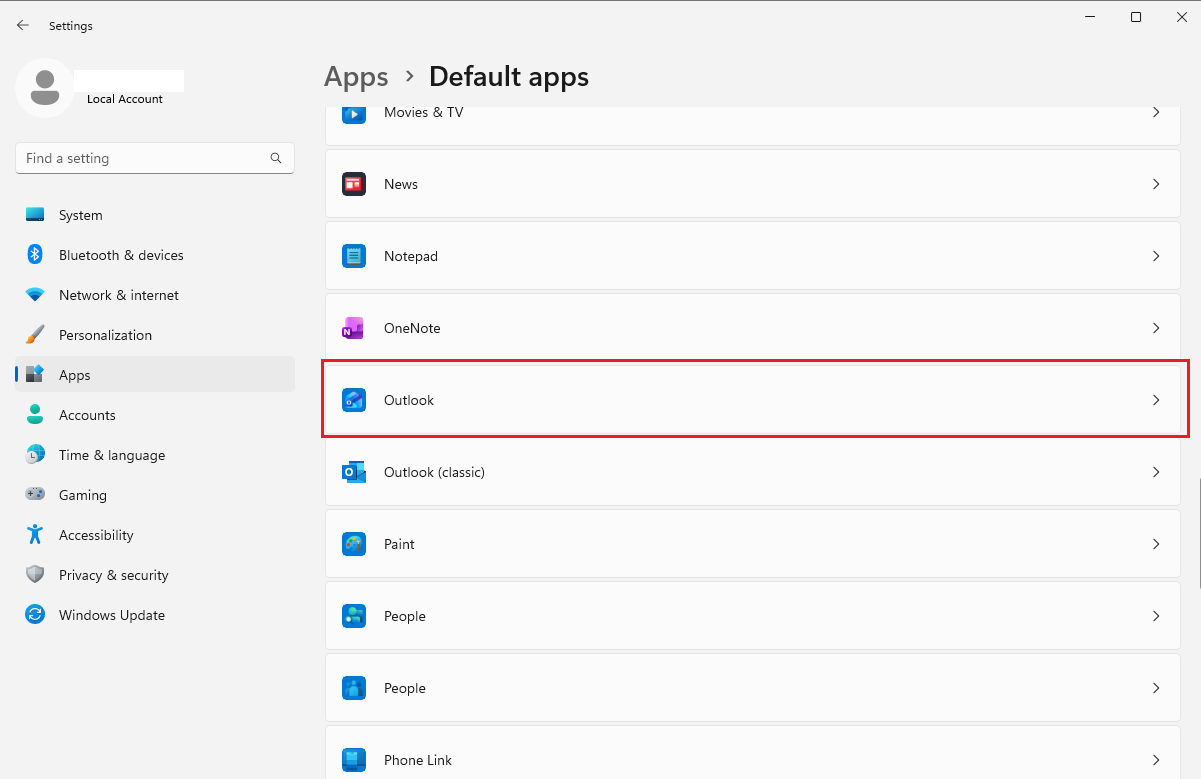Expand Phone Link defaults chevron
Screen dimensions: 1201x779
[x=1156, y=760]
